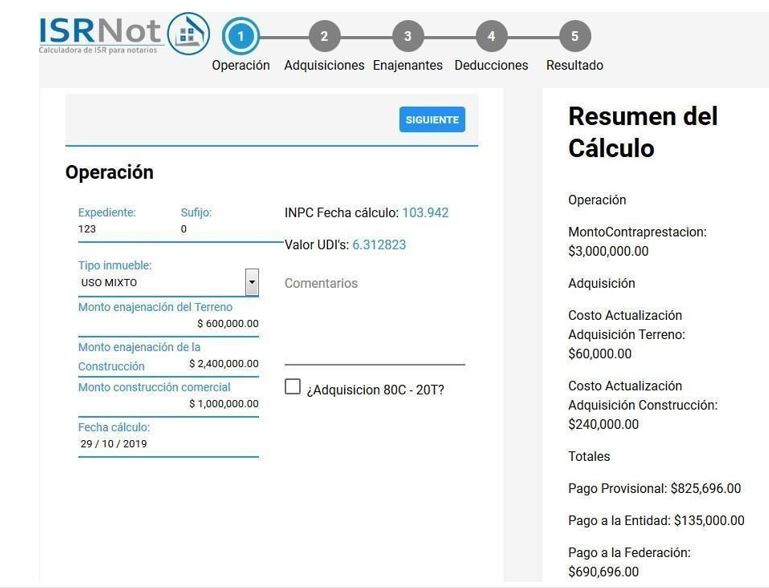The height and width of the screenshot is (588, 769).
Task: Click Pago a la Entidad: $135,000.00
Action: (656, 521)
